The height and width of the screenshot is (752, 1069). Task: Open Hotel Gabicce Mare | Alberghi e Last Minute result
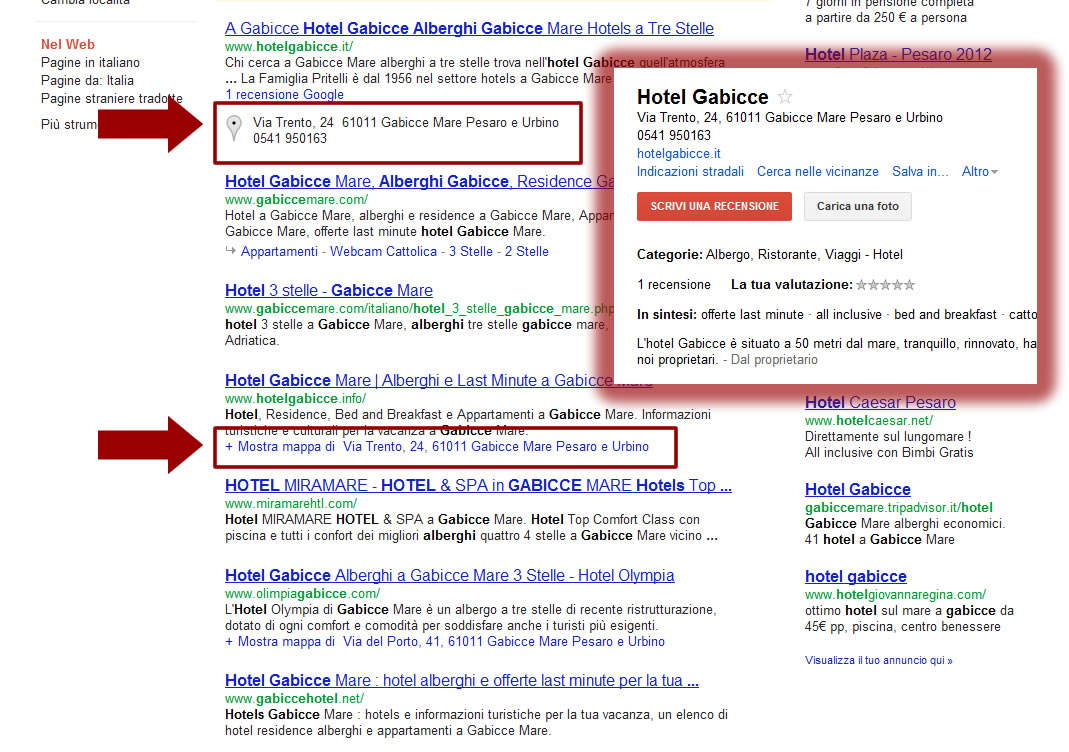[419, 380]
